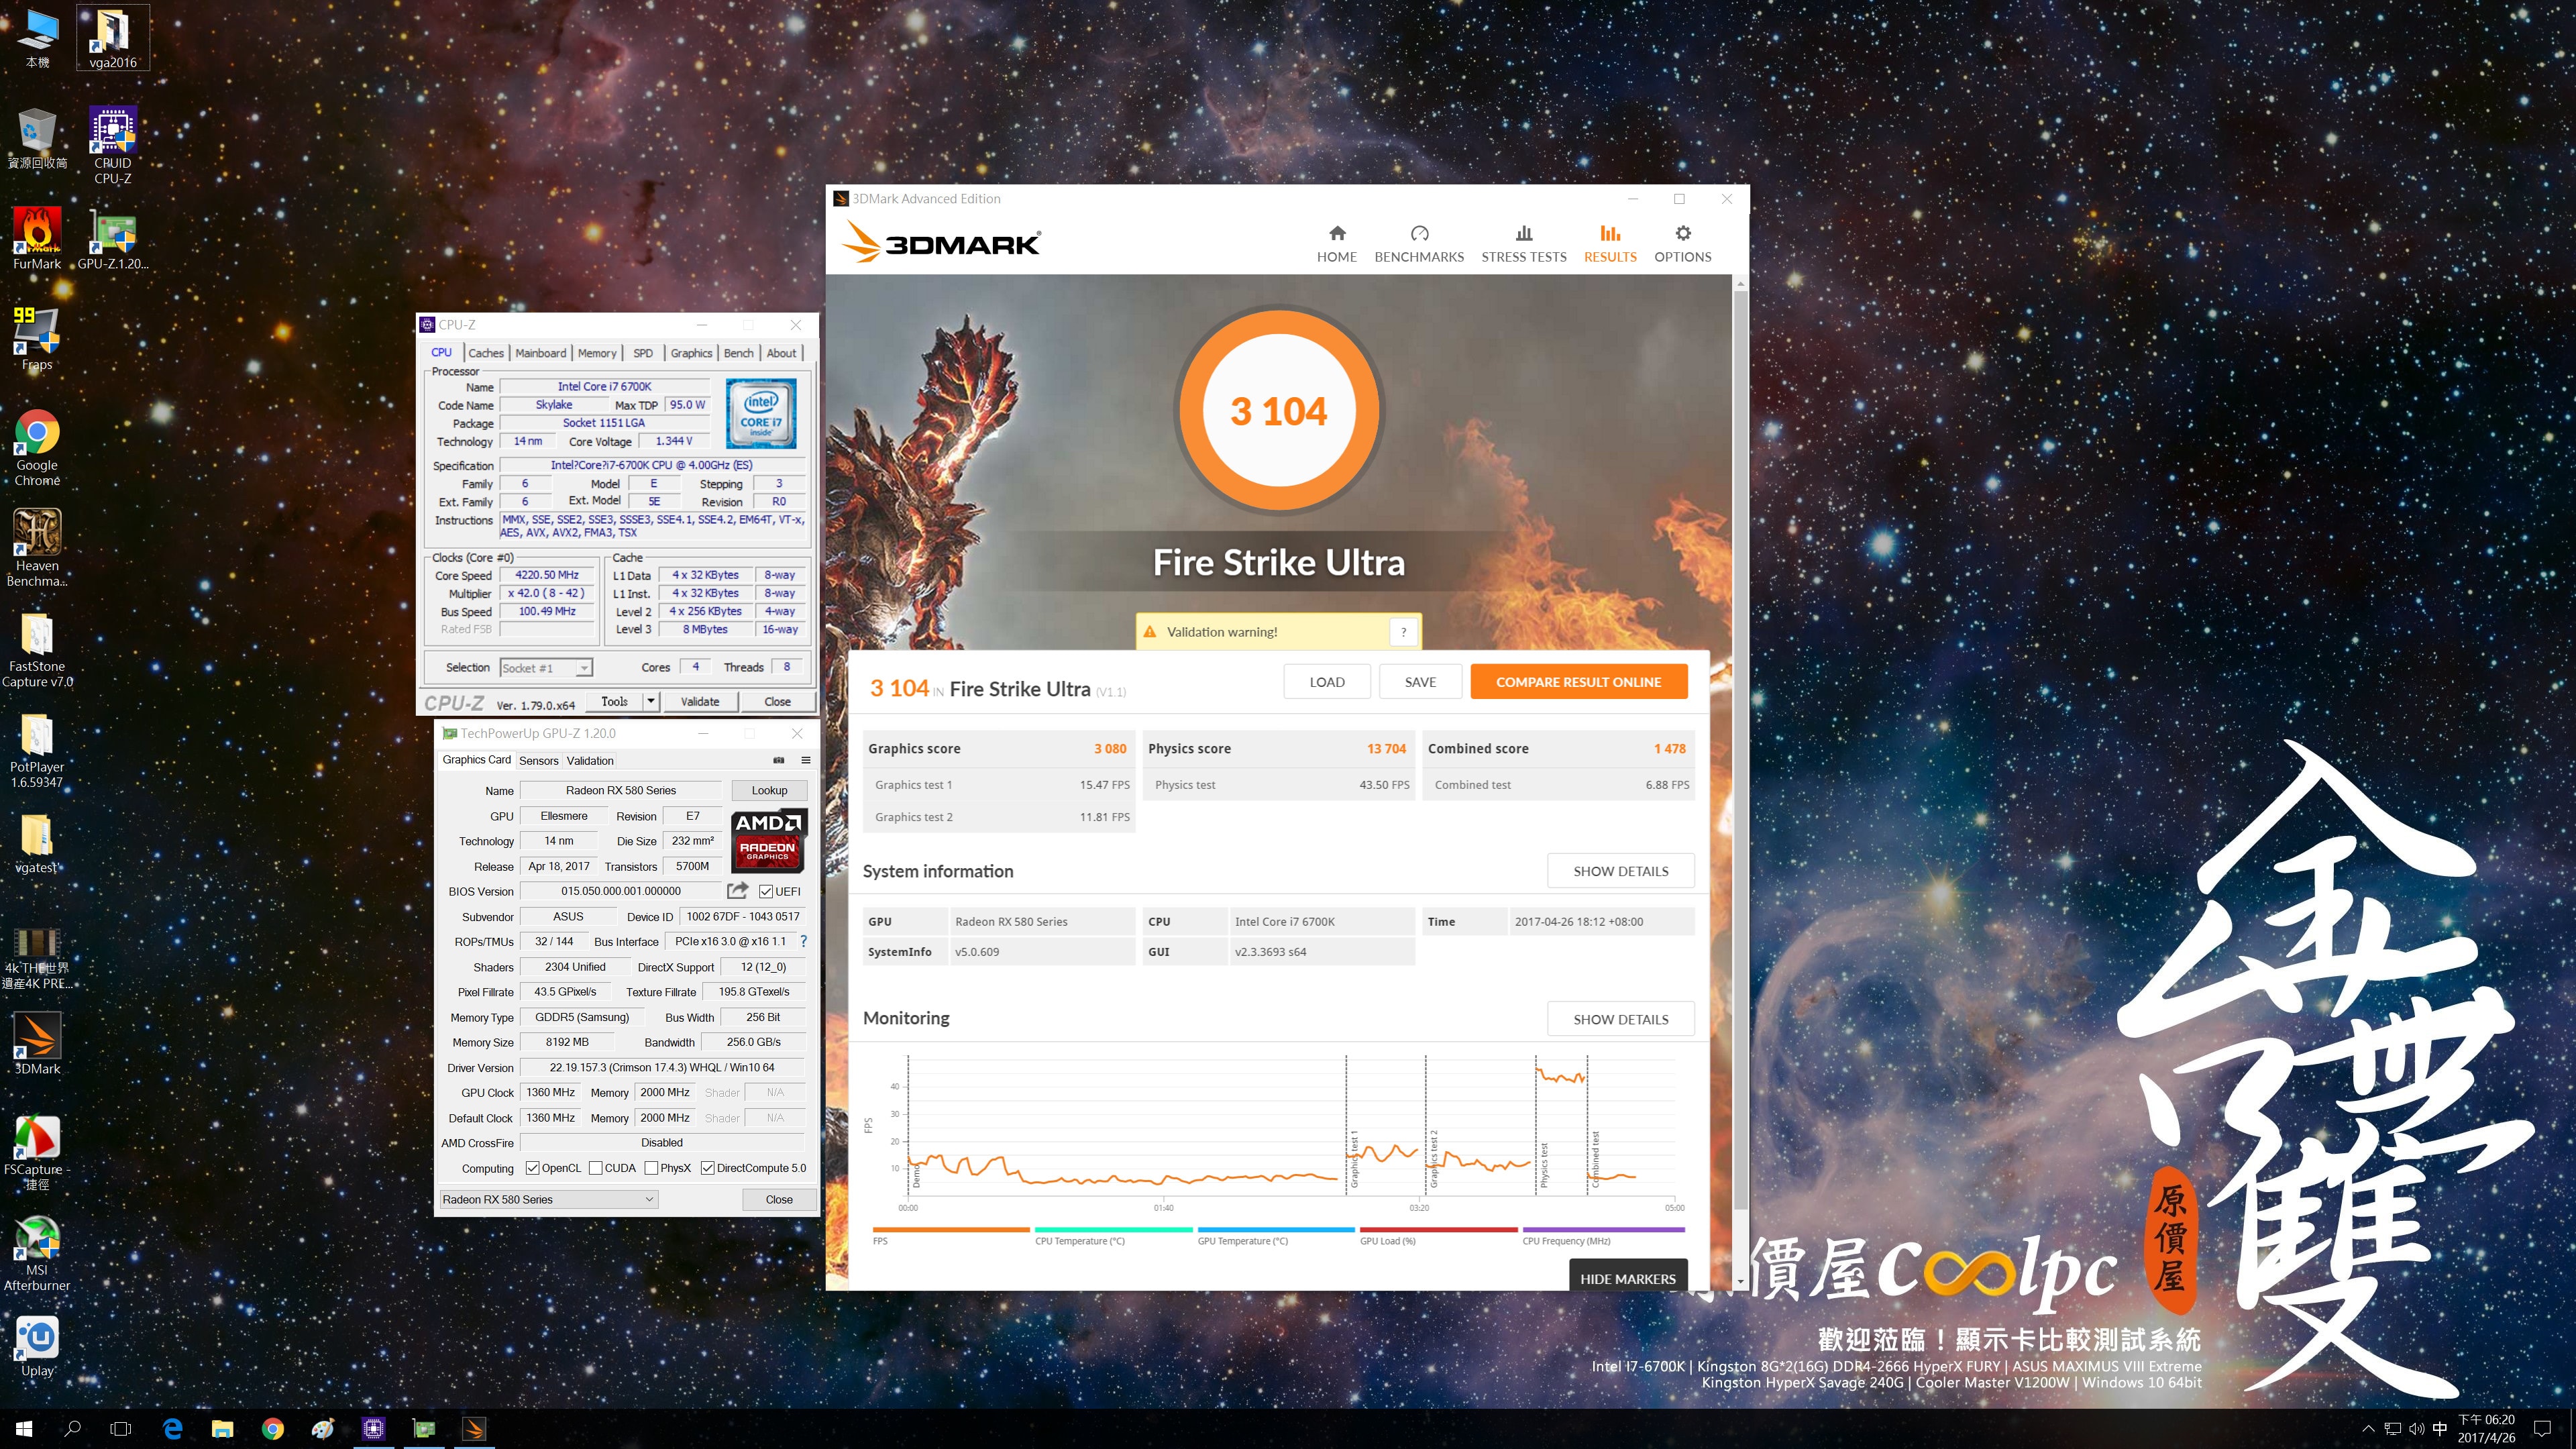
Task: Expand the CPU-Z Socket #1 selection dropdown
Action: tap(584, 668)
